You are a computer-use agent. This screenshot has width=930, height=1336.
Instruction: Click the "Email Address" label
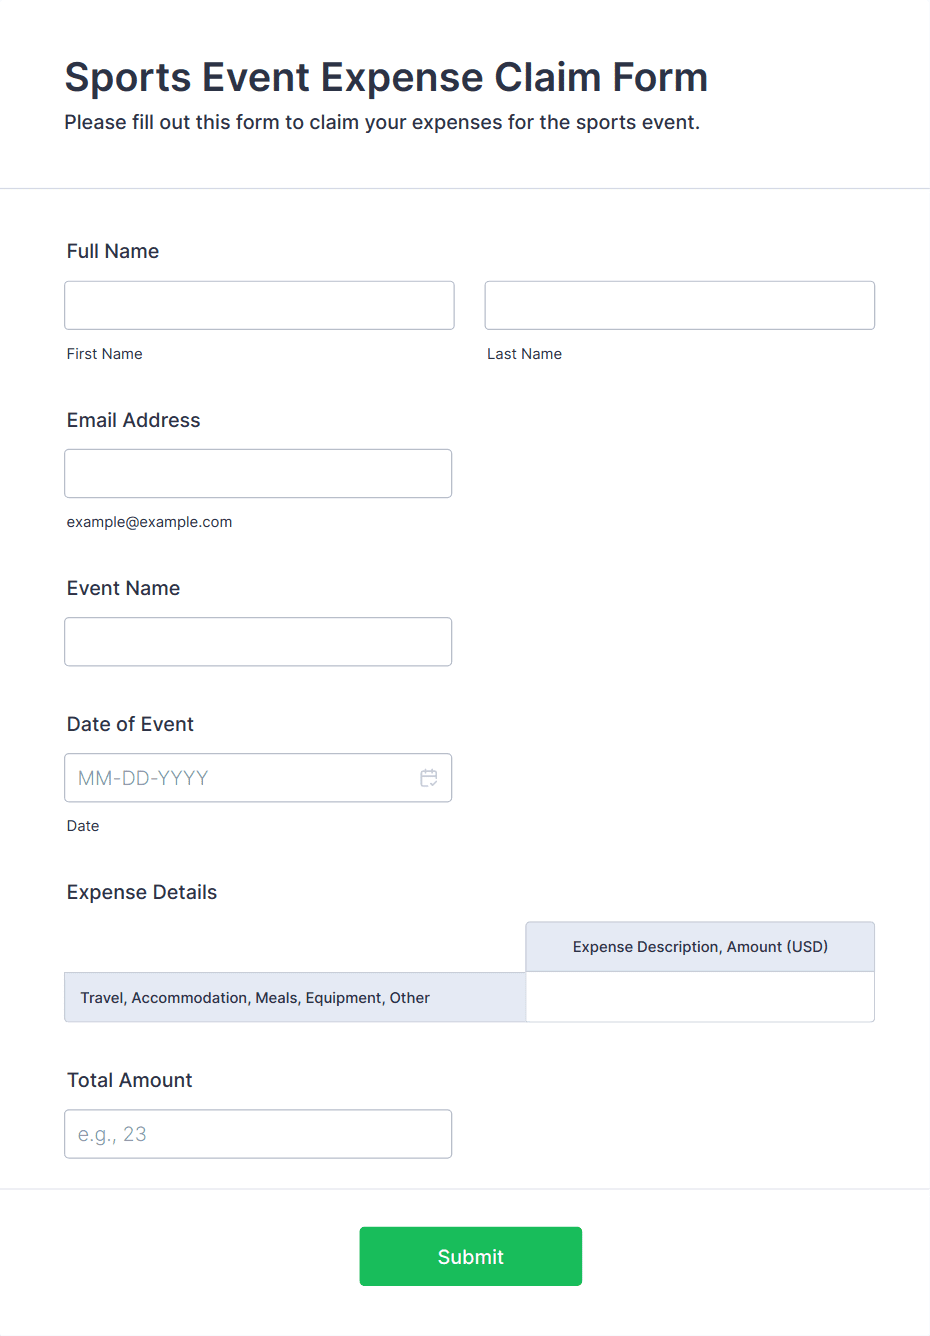point(133,420)
